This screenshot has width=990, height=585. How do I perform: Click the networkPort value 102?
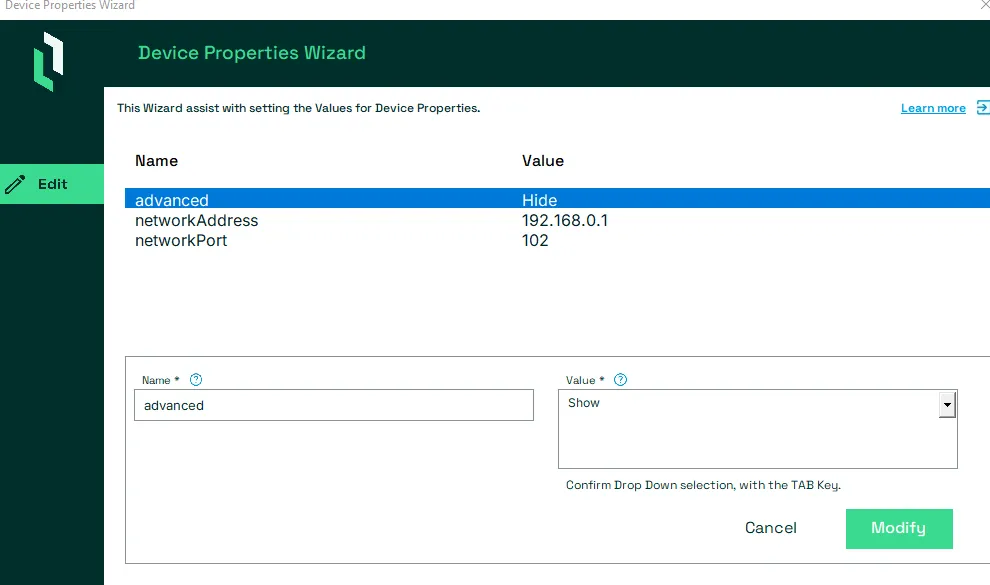[535, 240]
